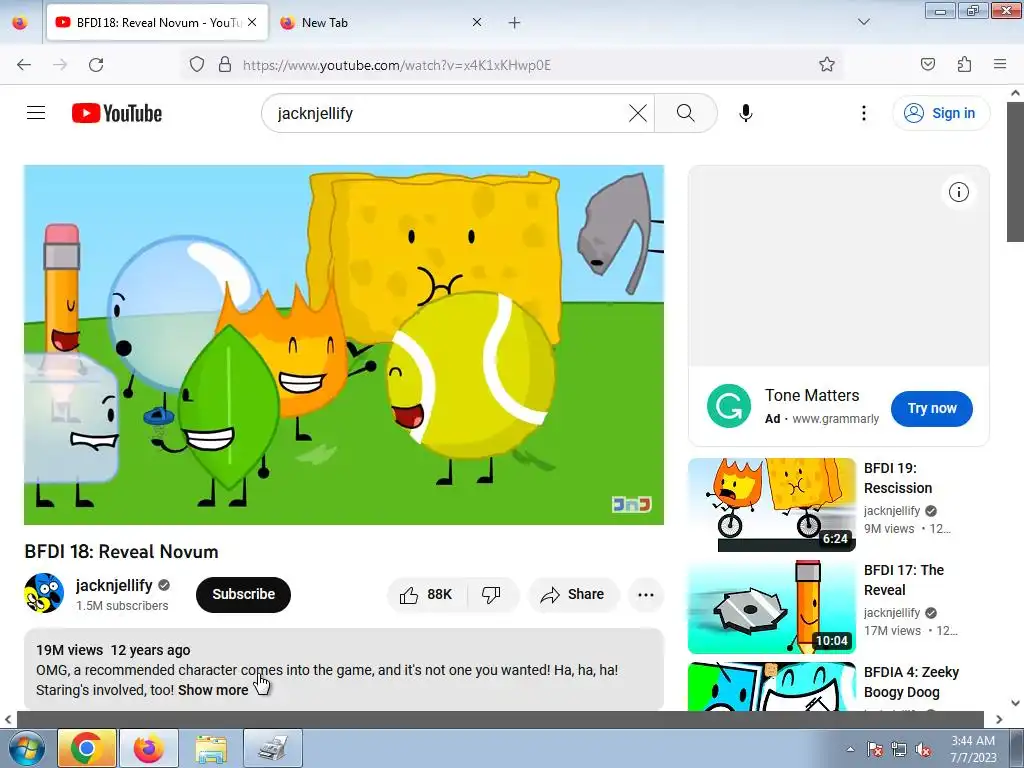
Task: Expand the list all tabs chevron
Action: pos(863,22)
